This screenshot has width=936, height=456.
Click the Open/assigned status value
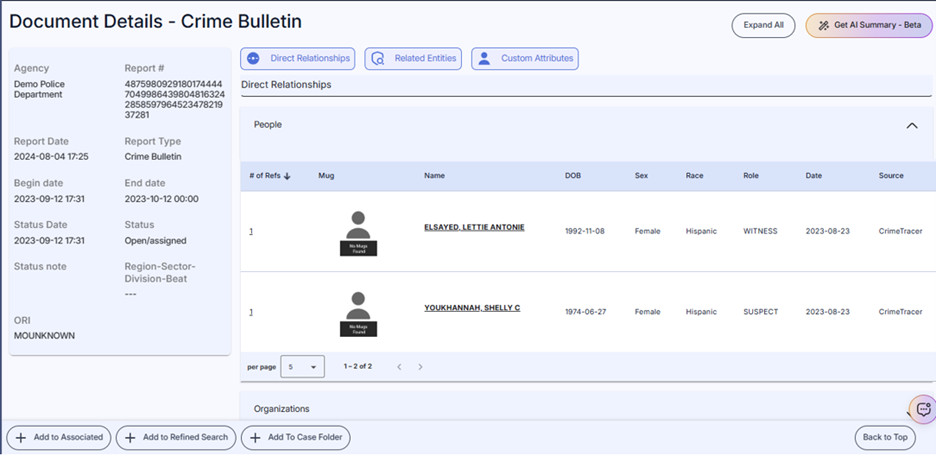tap(155, 241)
